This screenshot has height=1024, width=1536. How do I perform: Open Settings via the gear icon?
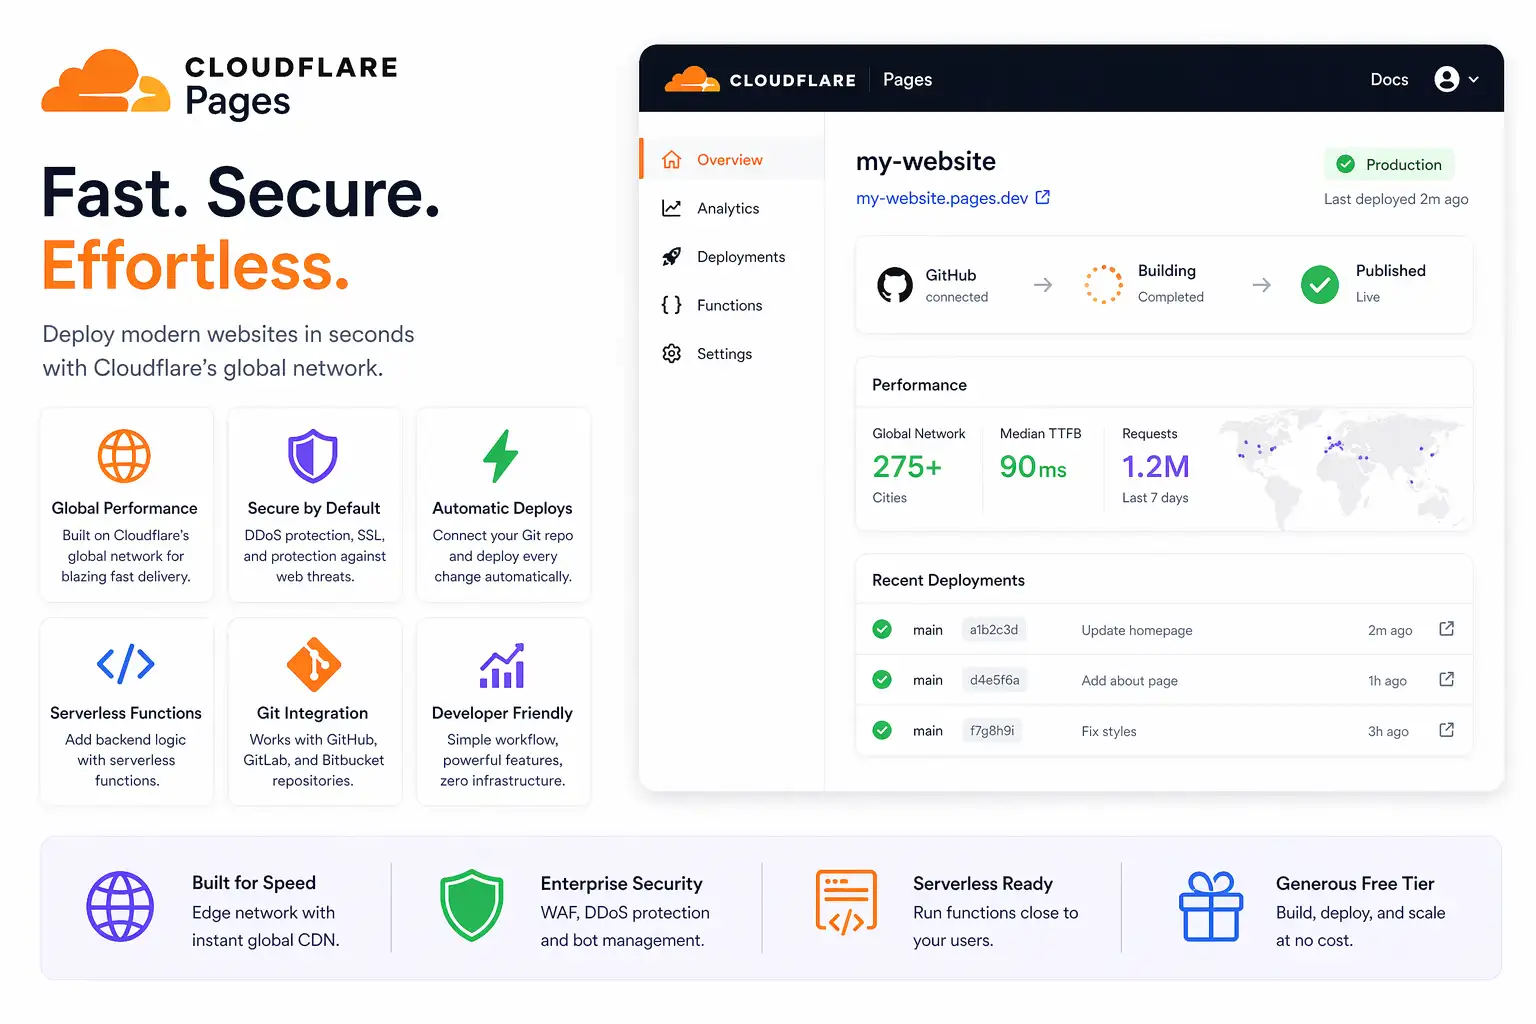(671, 353)
